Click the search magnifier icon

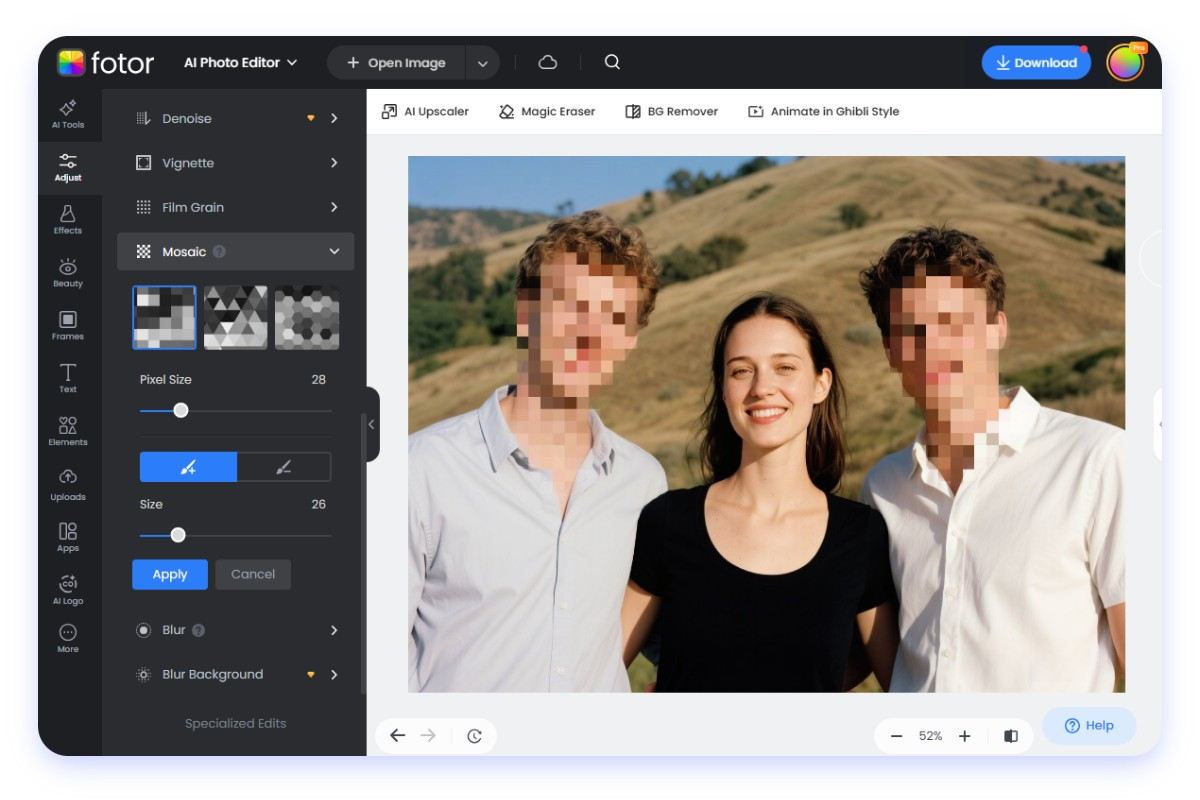click(612, 62)
